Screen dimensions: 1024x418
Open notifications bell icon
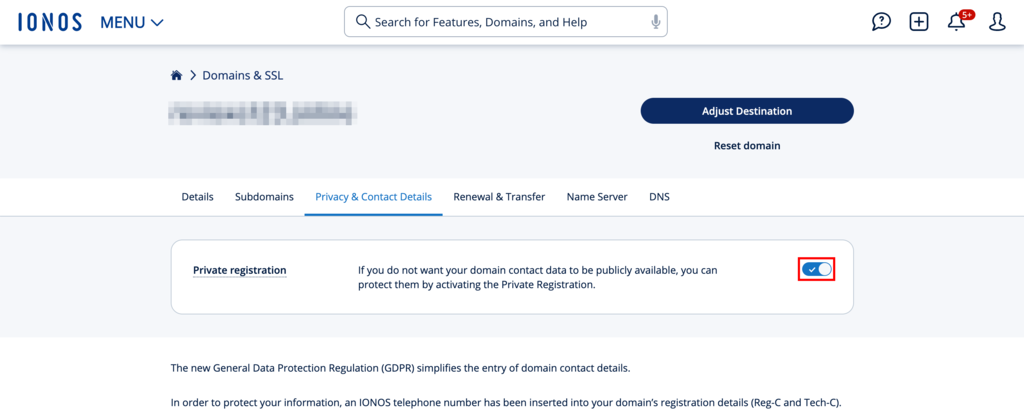pos(957,22)
